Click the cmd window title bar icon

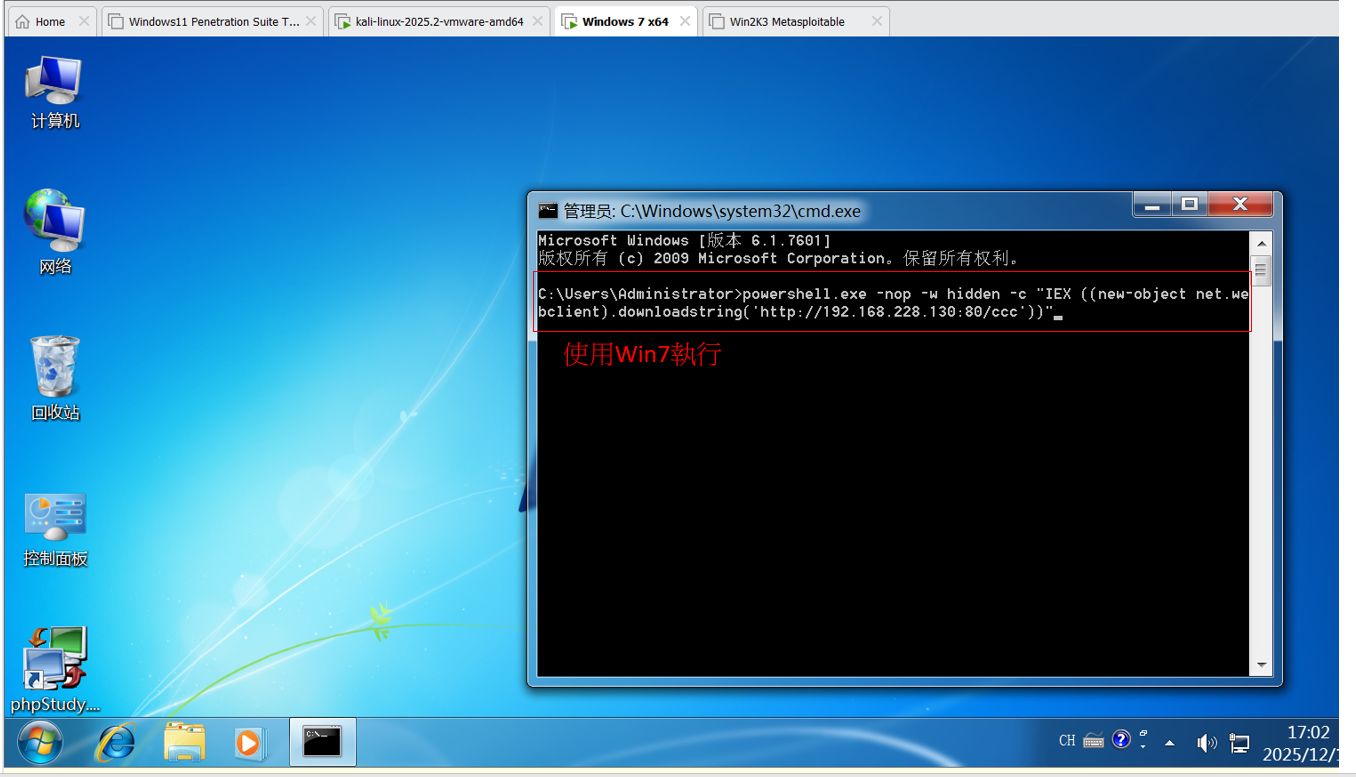547,211
